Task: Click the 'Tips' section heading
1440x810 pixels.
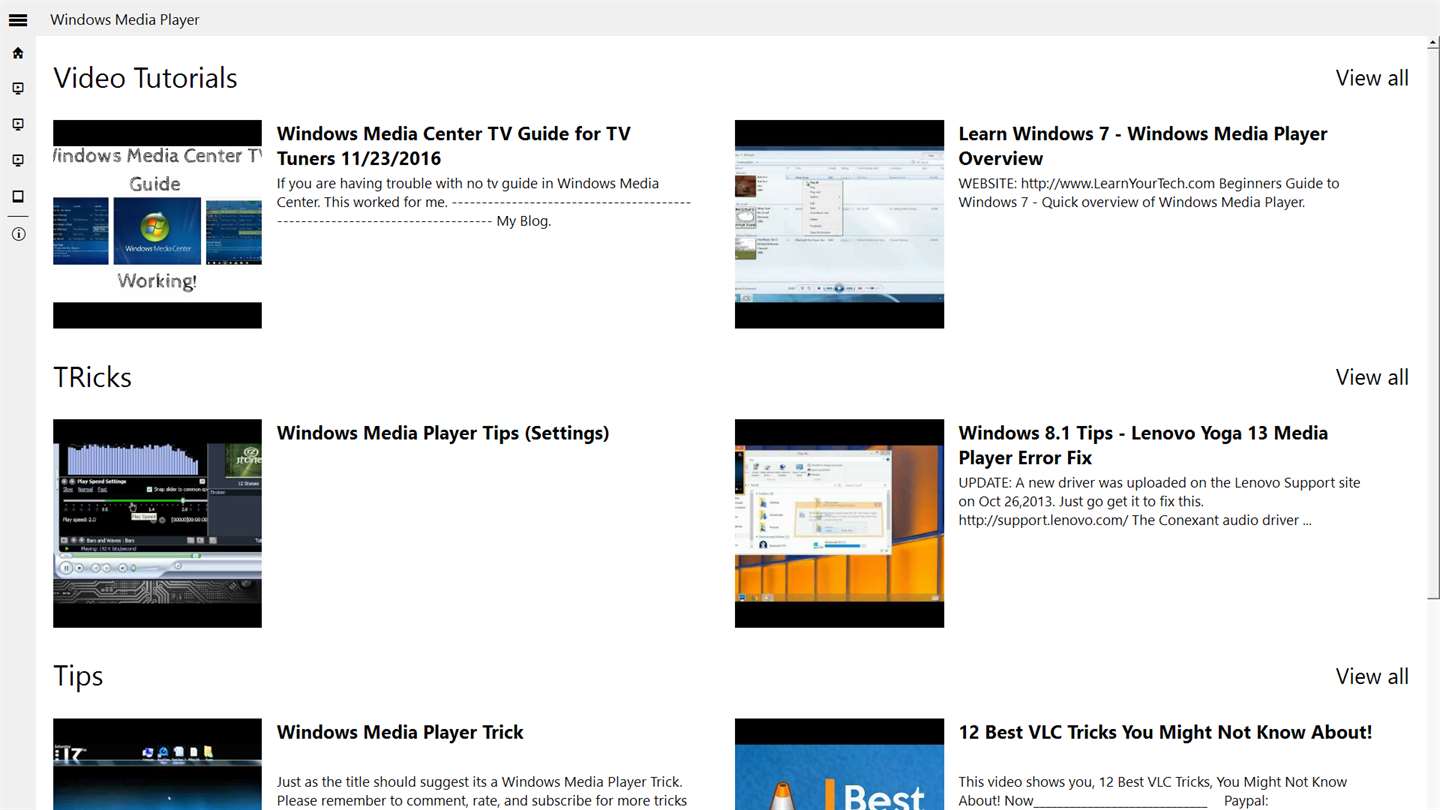Action: pyautogui.click(x=78, y=677)
